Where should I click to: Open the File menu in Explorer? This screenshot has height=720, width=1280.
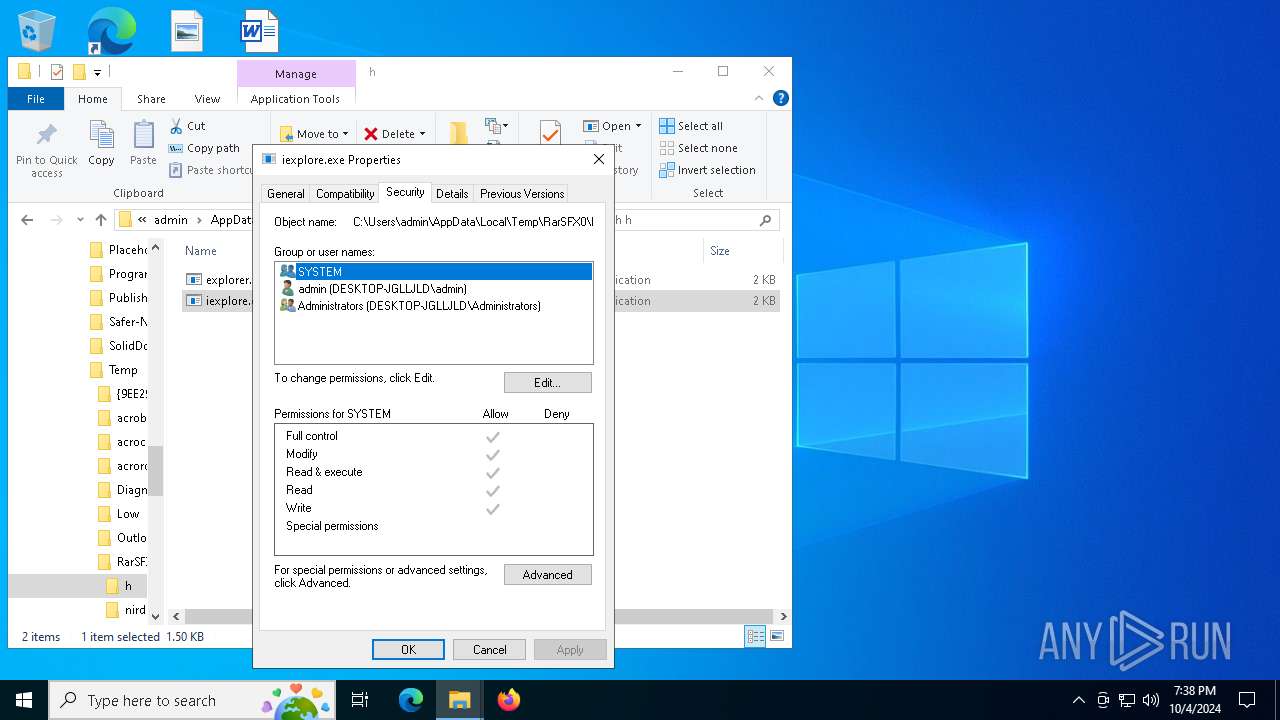(36, 99)
